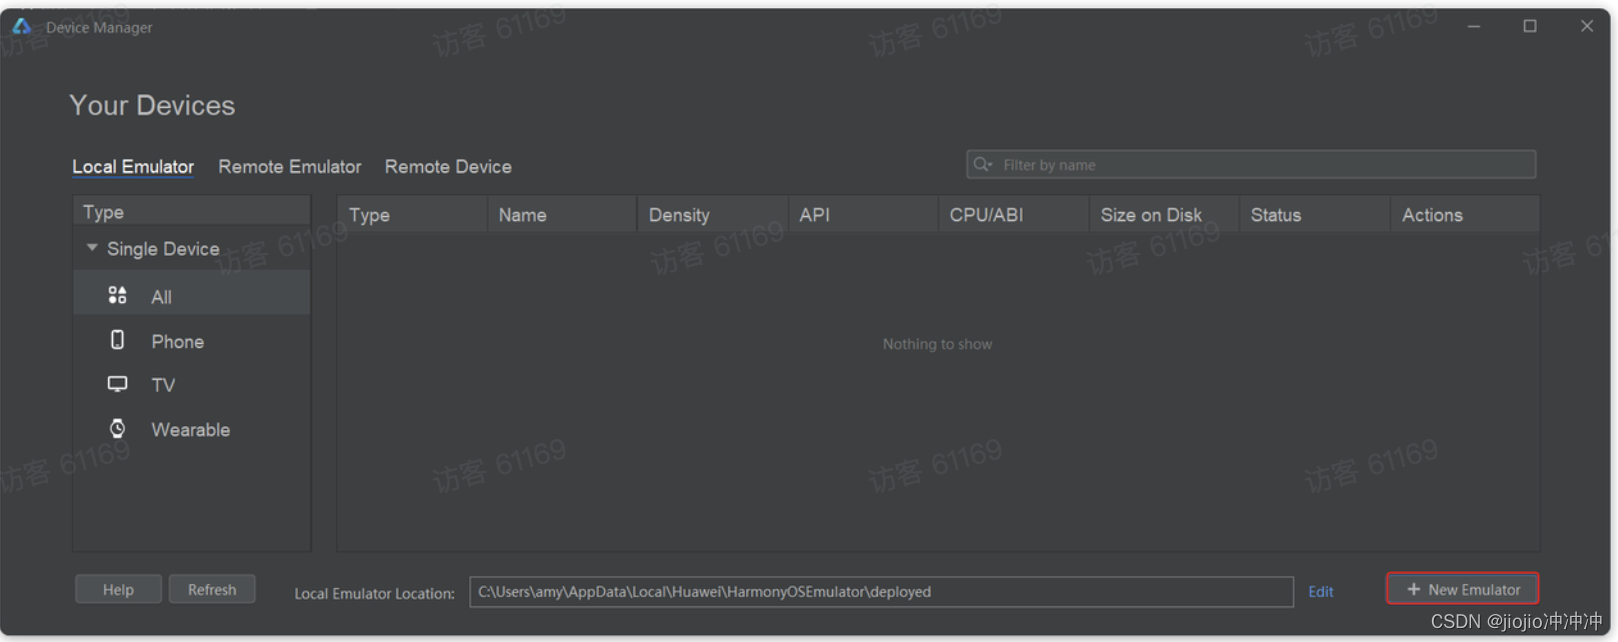Click the Nothing to show text

[937, 344]
